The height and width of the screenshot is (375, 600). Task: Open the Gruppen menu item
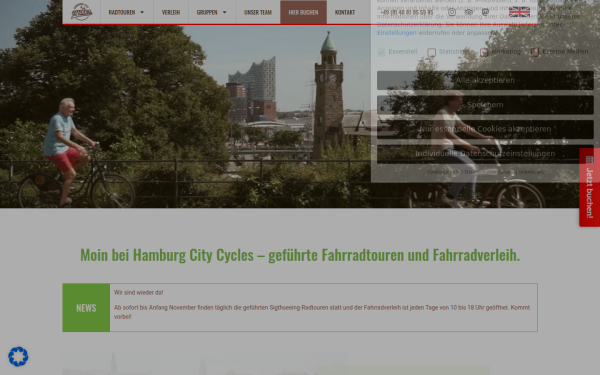tap(207, 12)
